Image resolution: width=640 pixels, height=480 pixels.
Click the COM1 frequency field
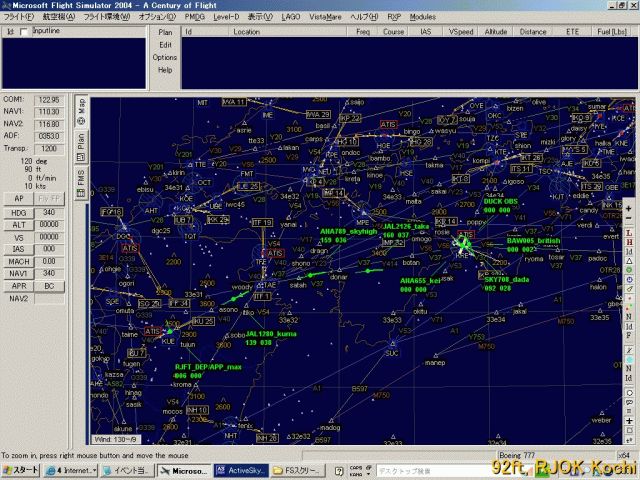pos(48,100)
